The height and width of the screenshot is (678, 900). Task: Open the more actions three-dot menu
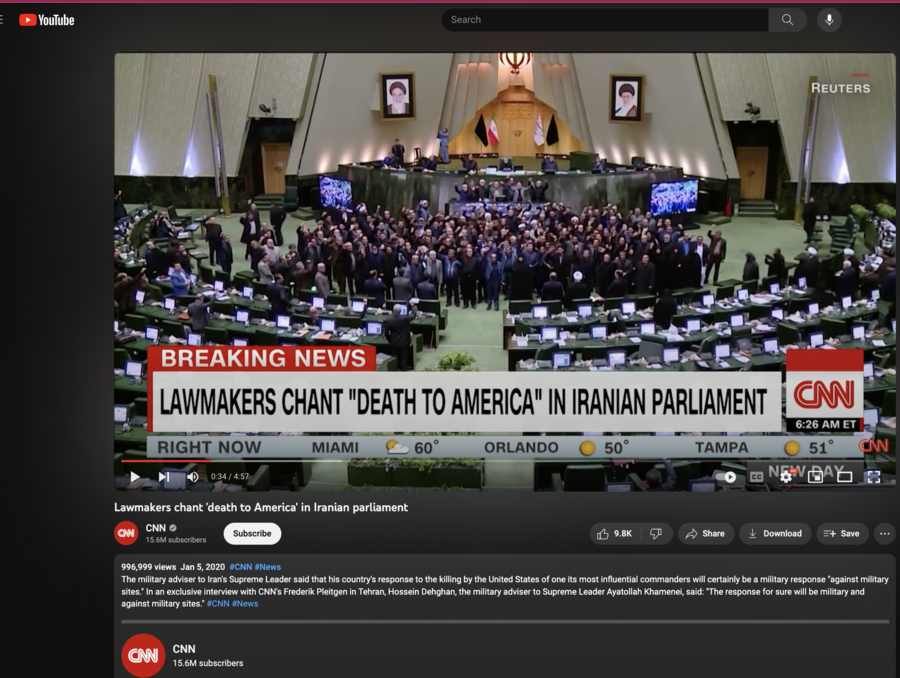[x=885, y=534]
